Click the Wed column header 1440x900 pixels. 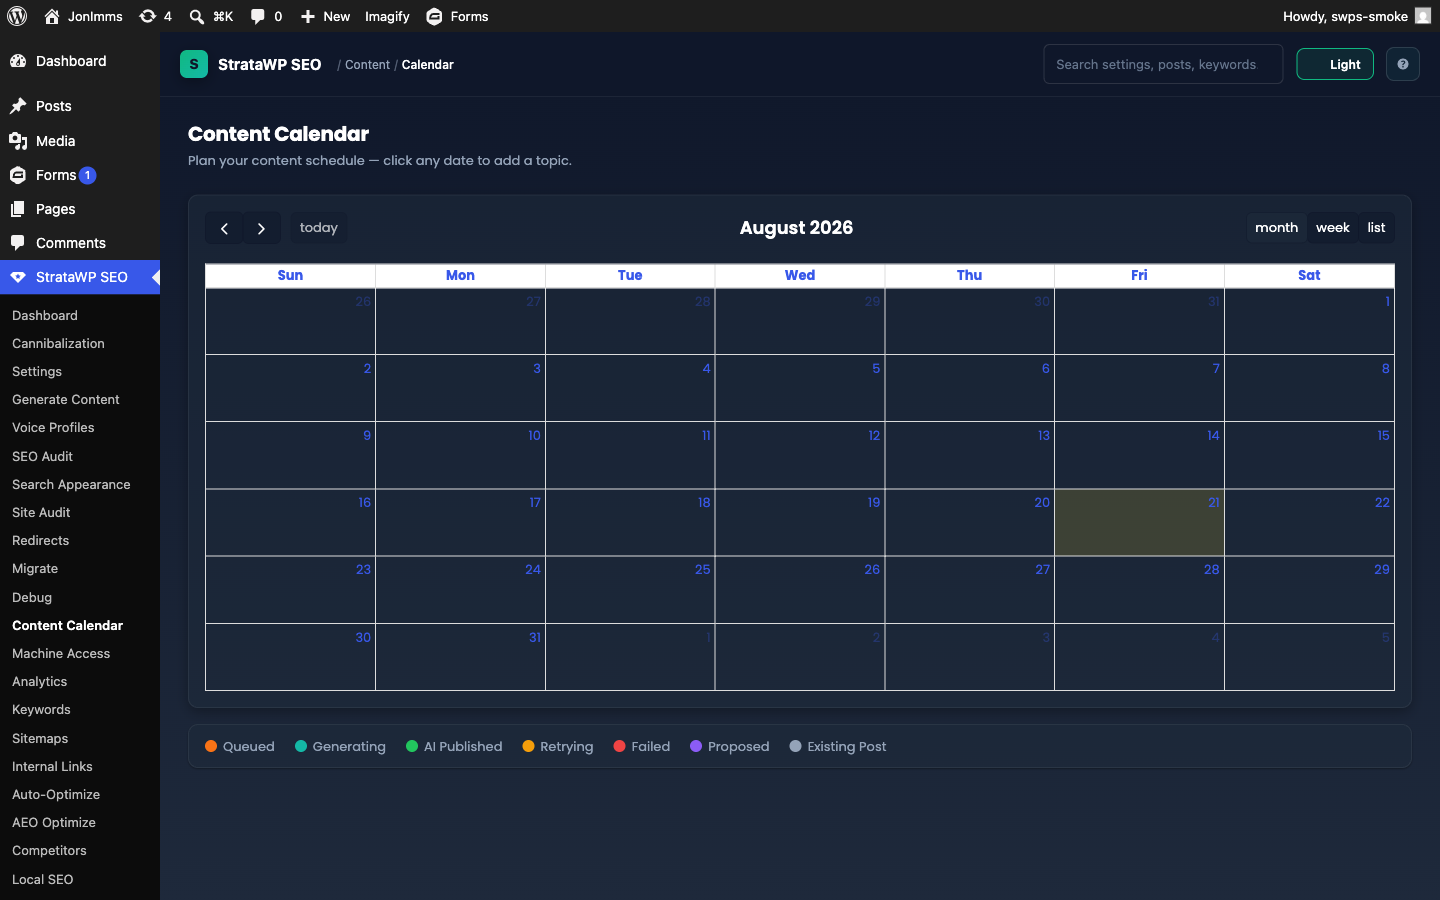tap(800, 275)
